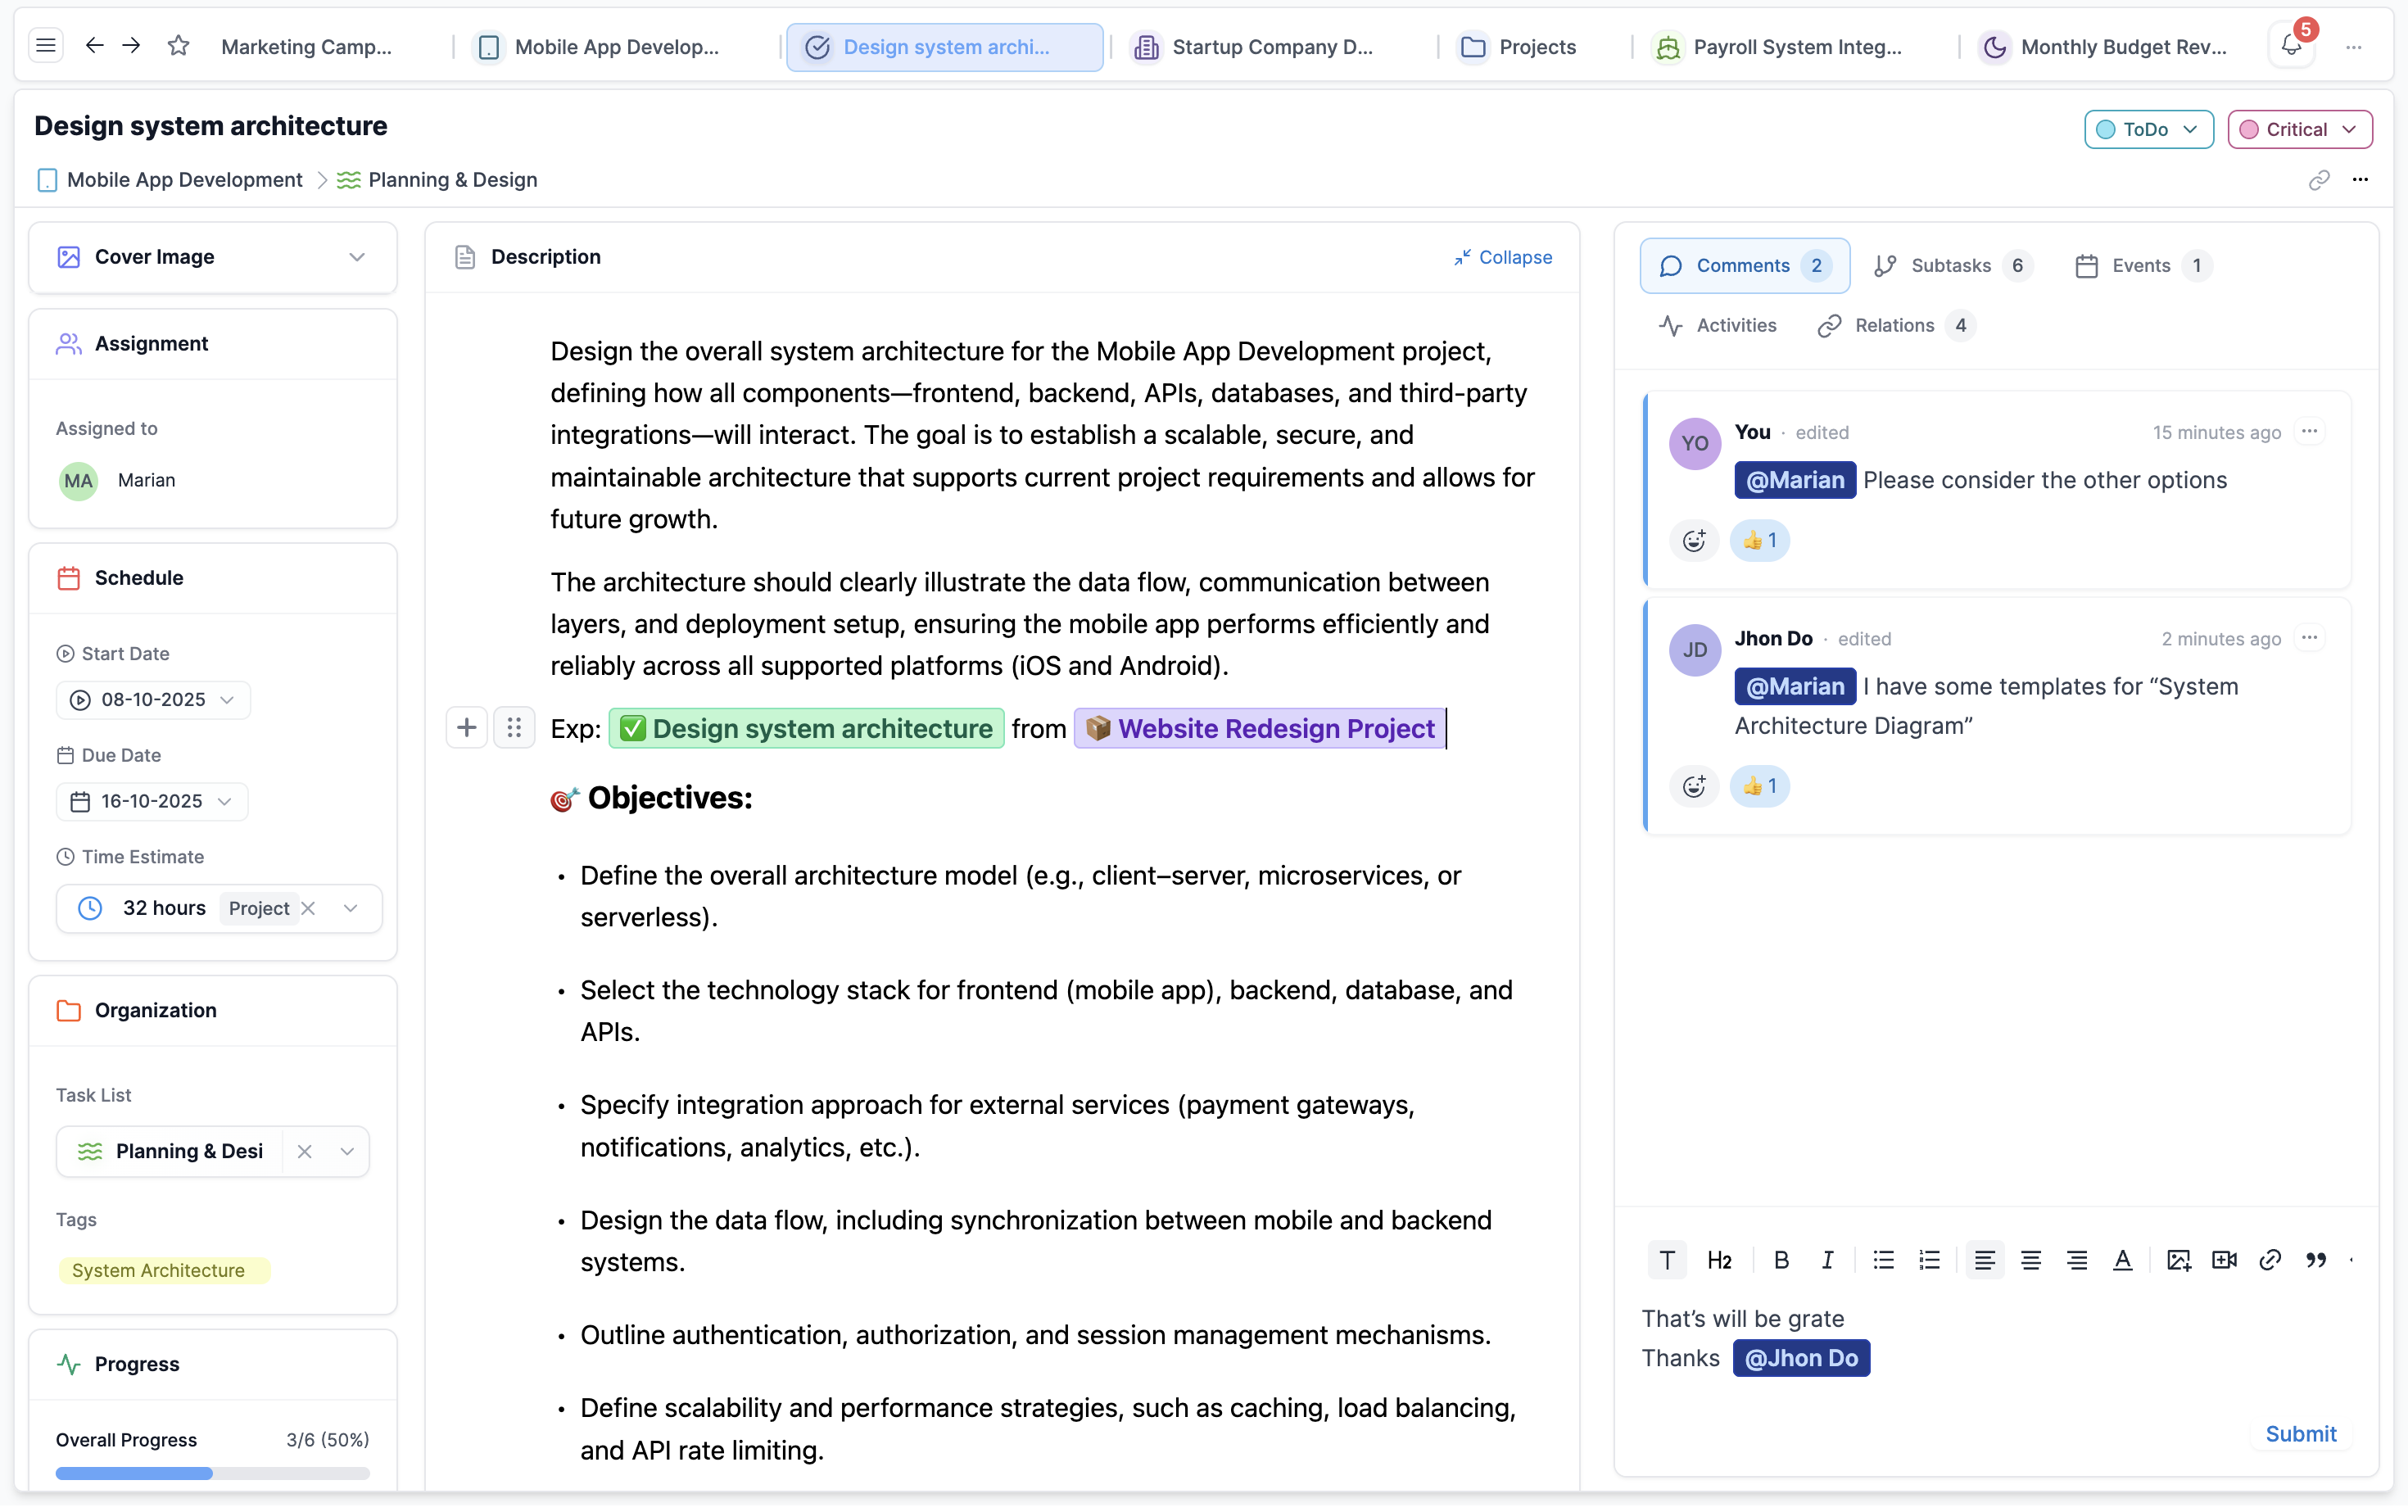
Task: Remove the Planning & Desi task list
Action: [x=305, y=1151]
